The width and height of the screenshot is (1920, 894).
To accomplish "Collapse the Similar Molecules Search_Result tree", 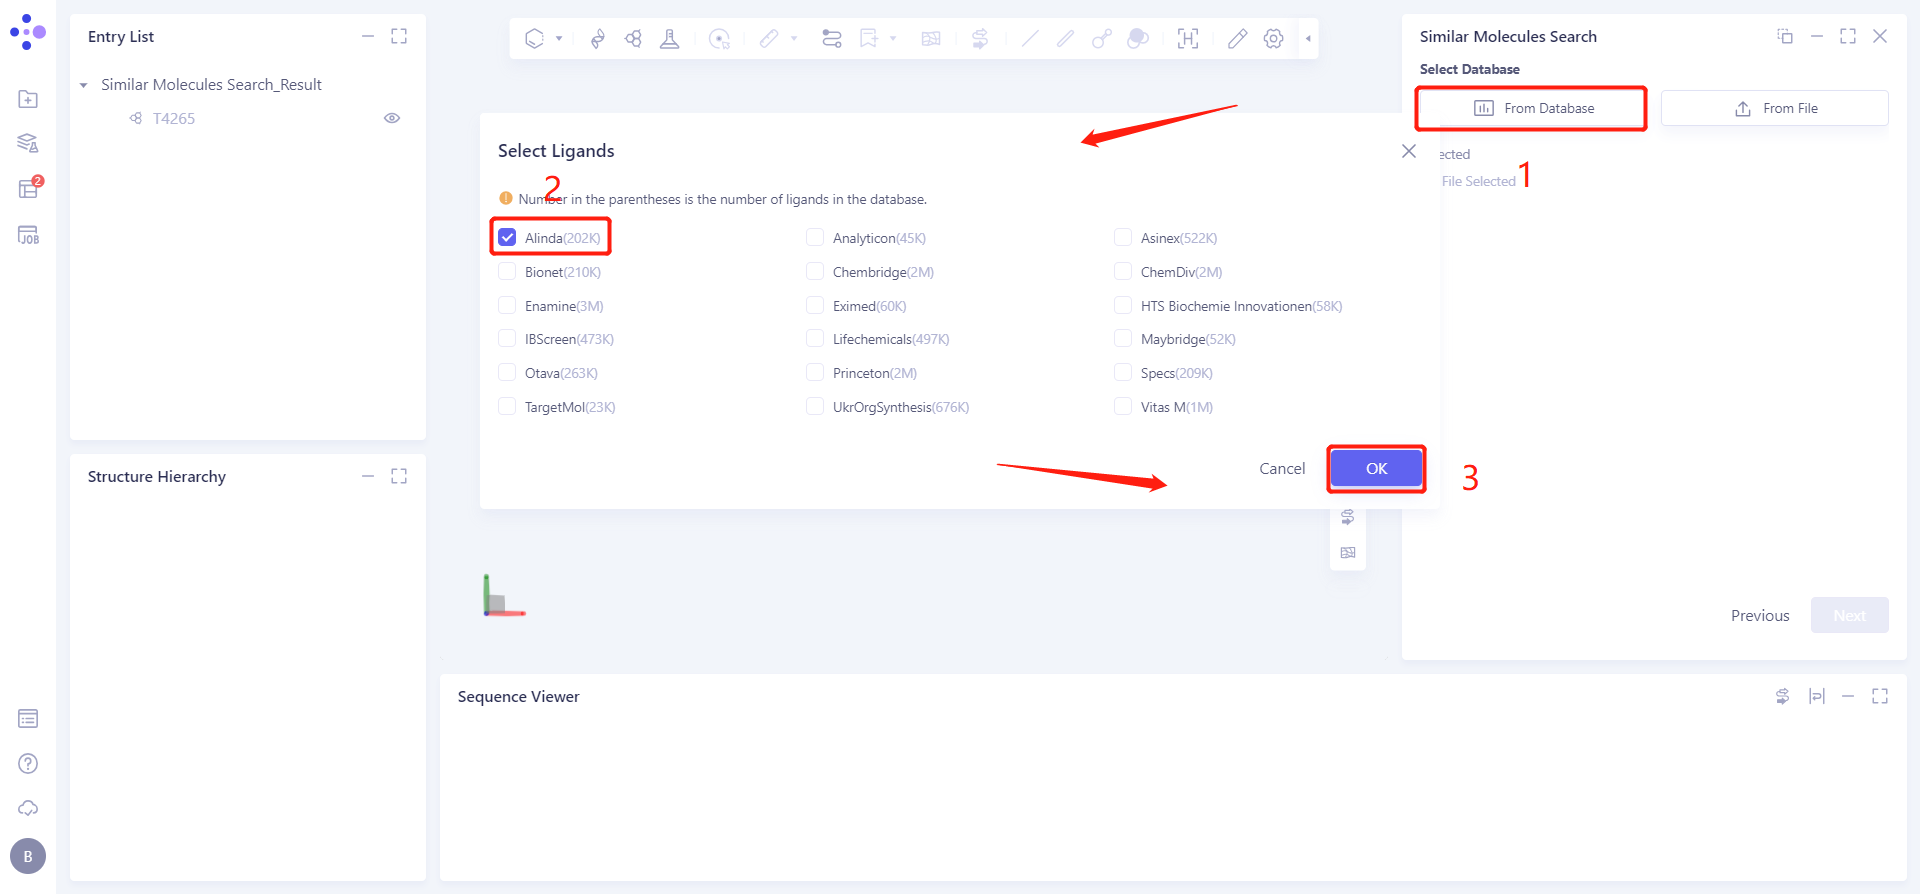I will 84,85.
